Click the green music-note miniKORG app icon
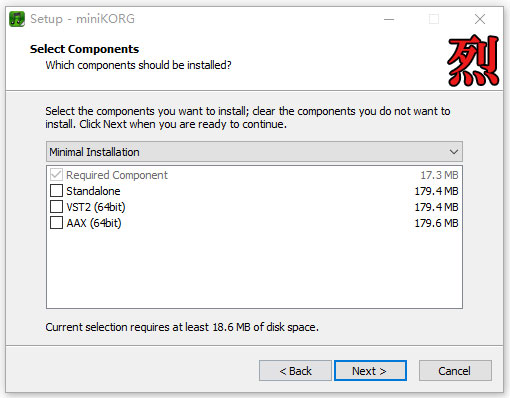Screen dimensions: 510x398 (x=17, y=19)
